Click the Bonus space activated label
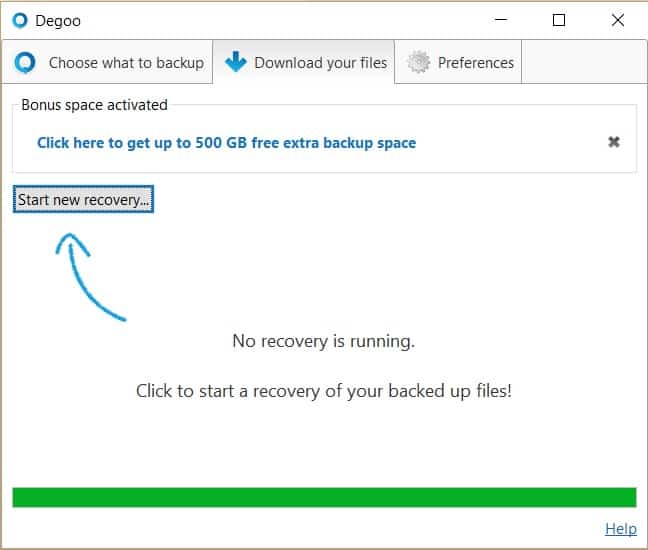648x550 pixels. coord(95,105)
